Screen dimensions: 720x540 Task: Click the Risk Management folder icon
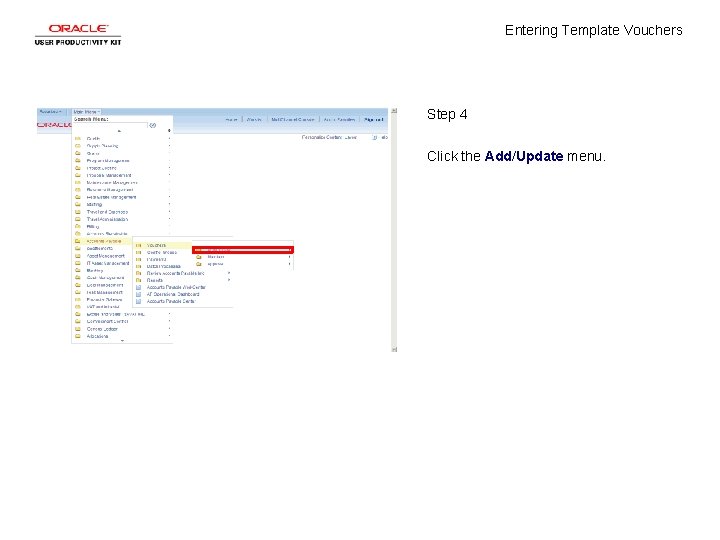click(x=78, y=292)
